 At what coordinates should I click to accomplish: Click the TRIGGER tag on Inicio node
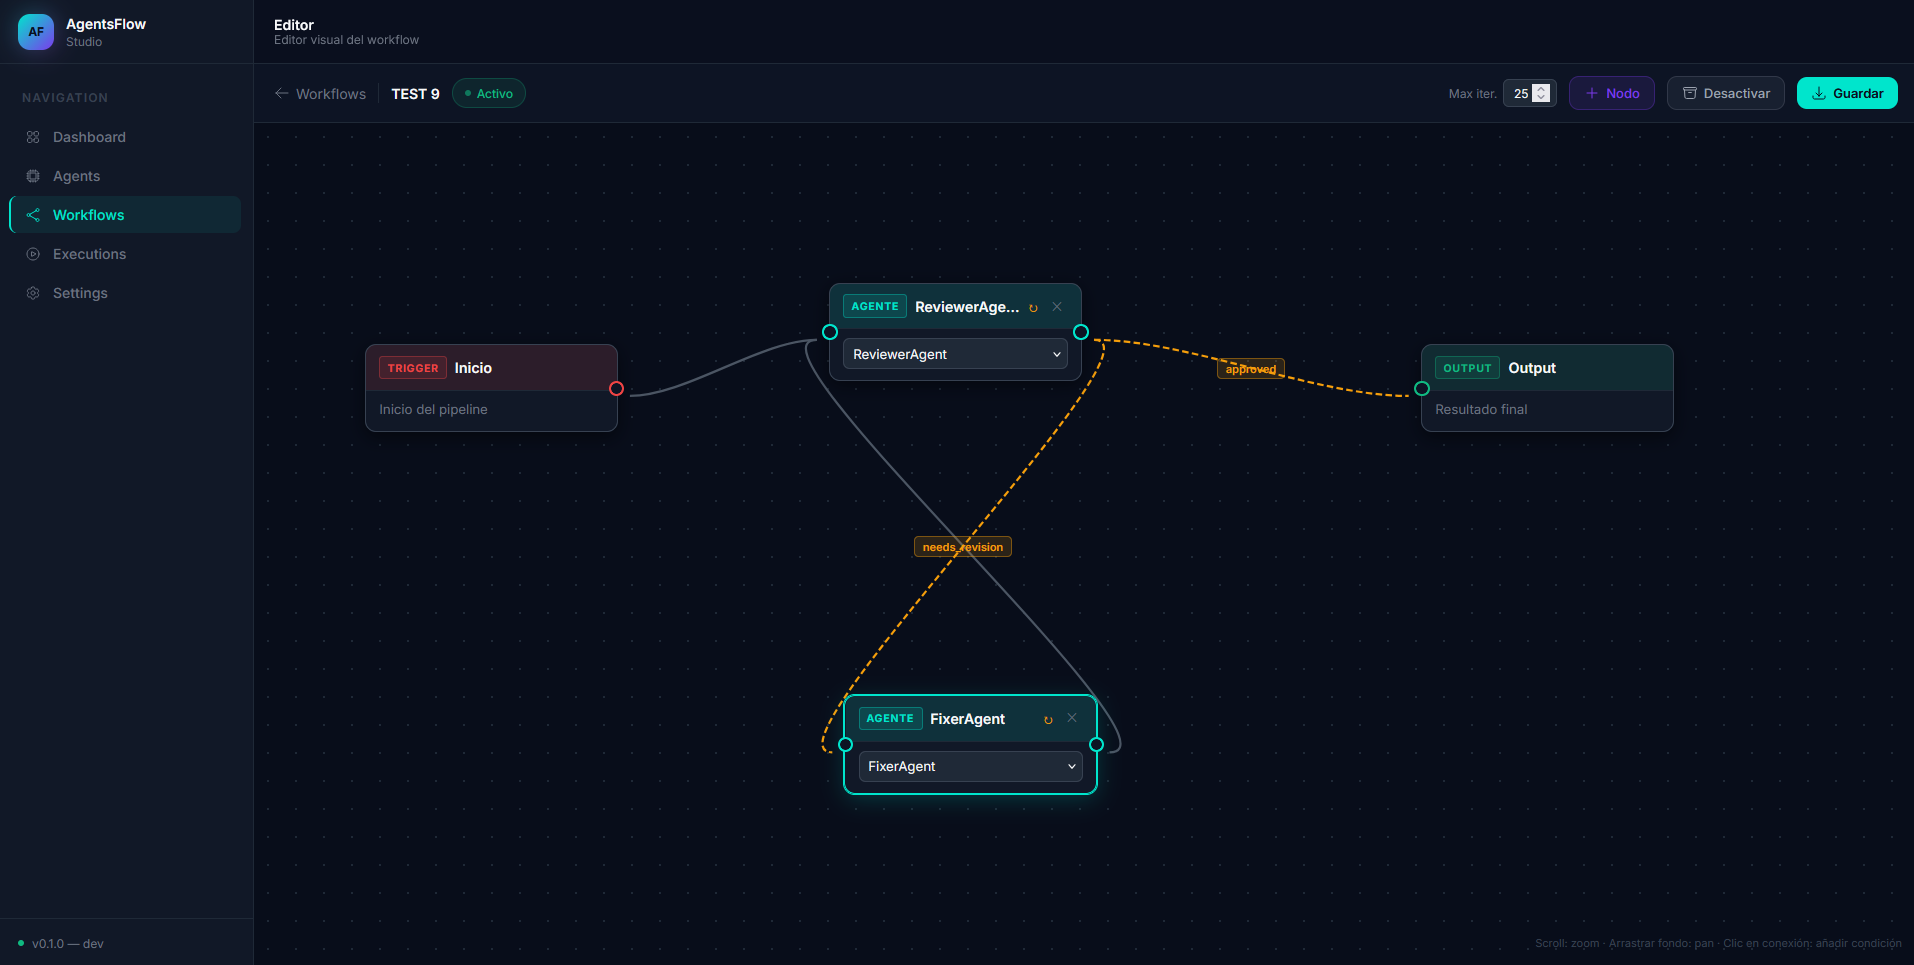coord(413,368)
